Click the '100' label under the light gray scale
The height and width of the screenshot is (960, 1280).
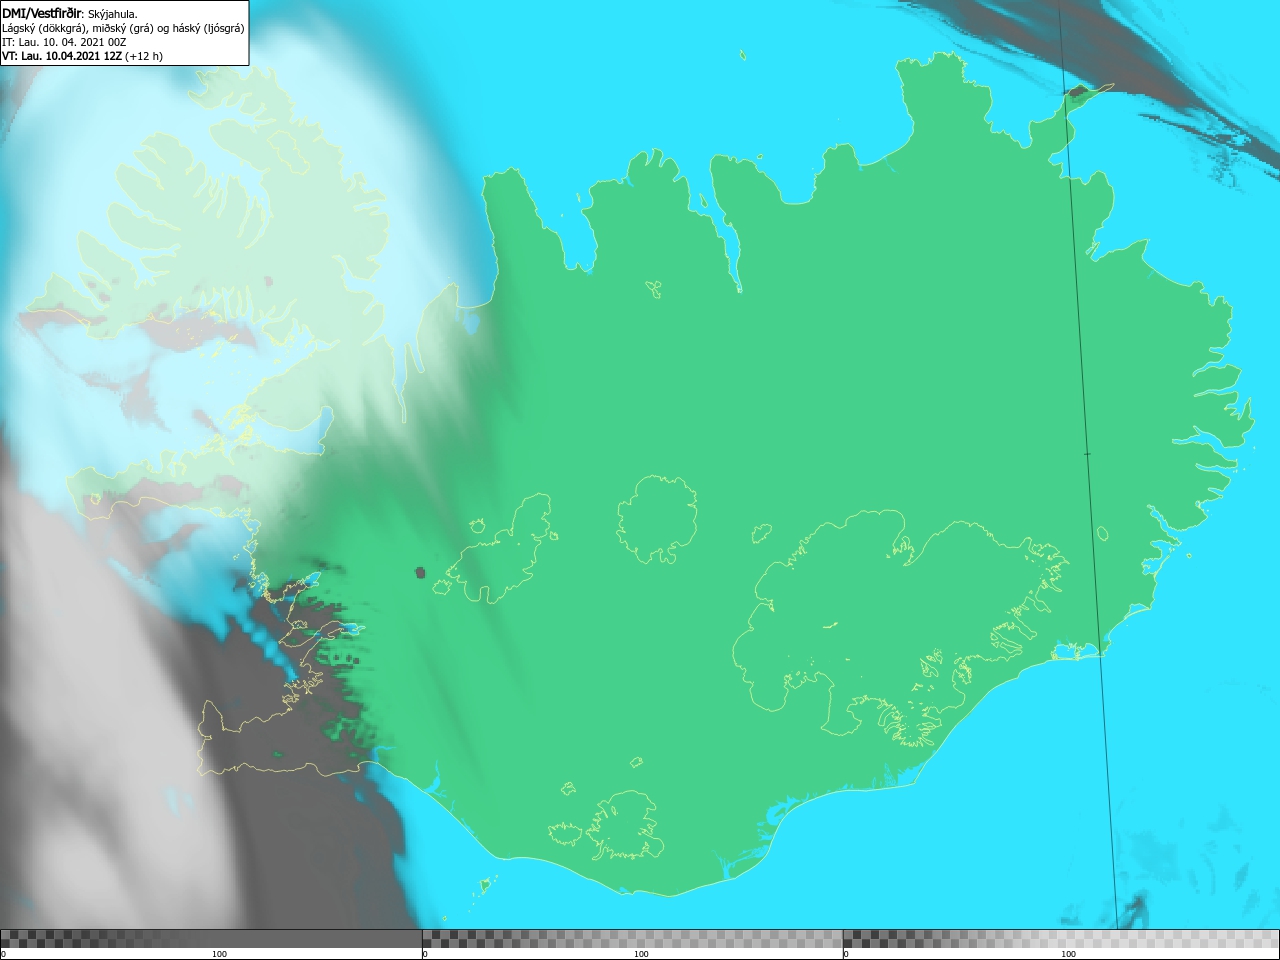pos(1068,954)
